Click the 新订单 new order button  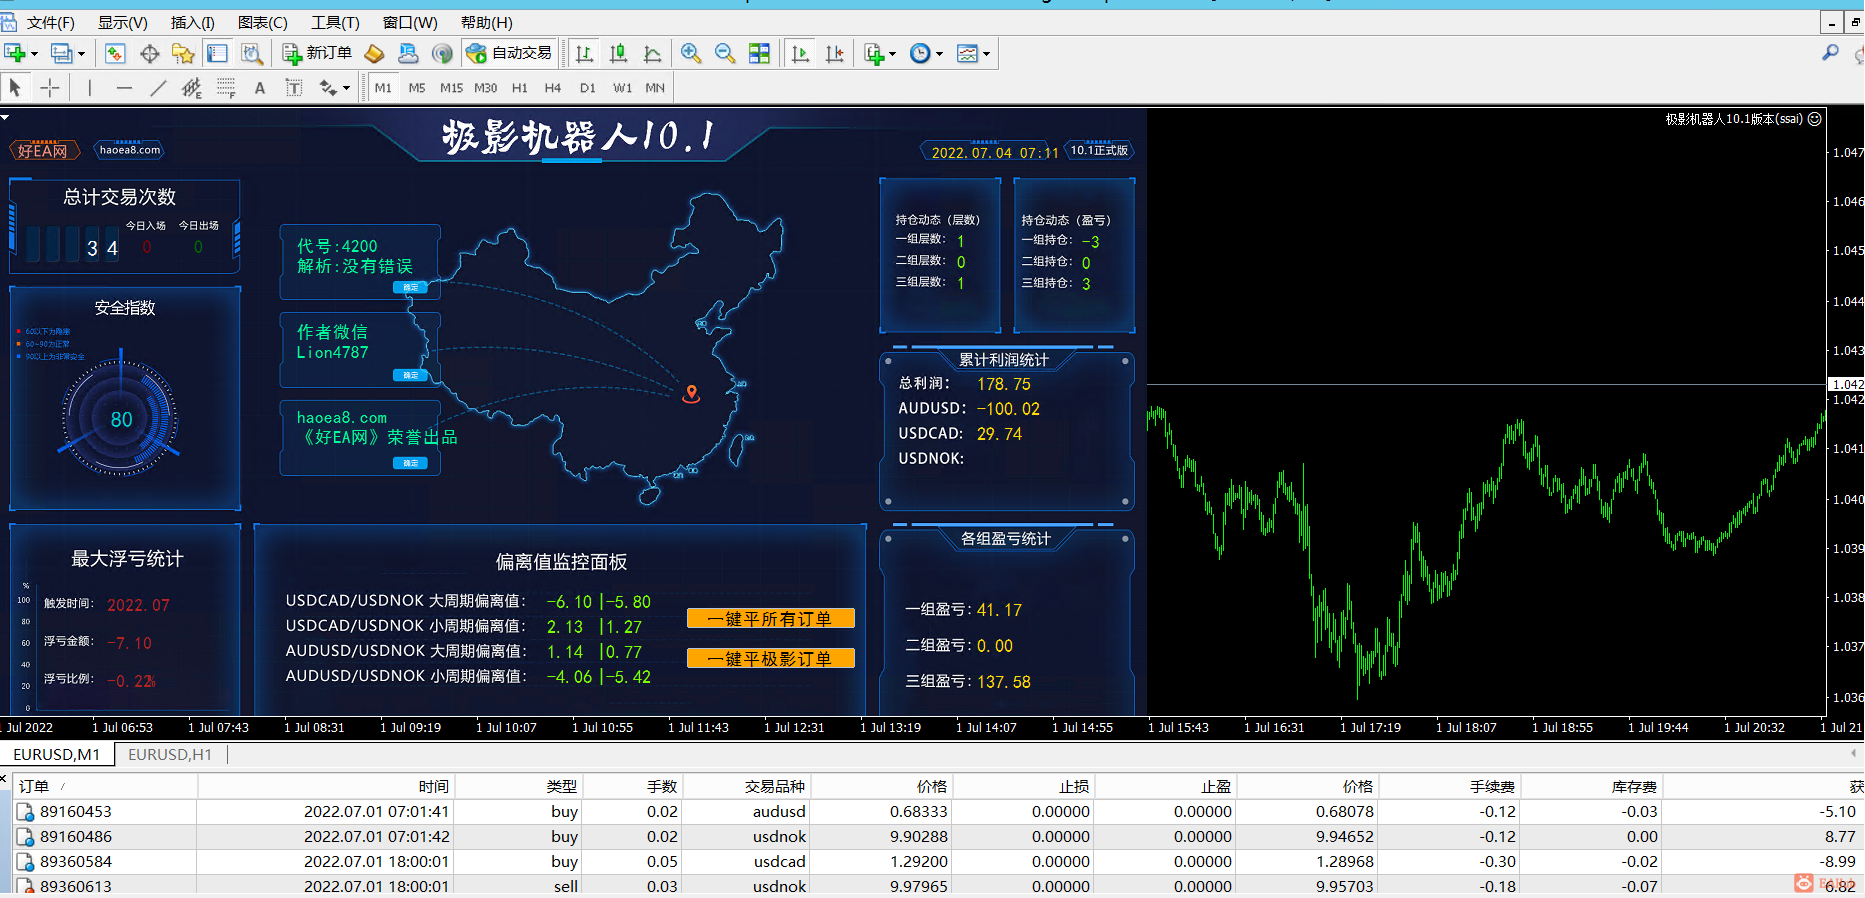[x=317, y=54]
